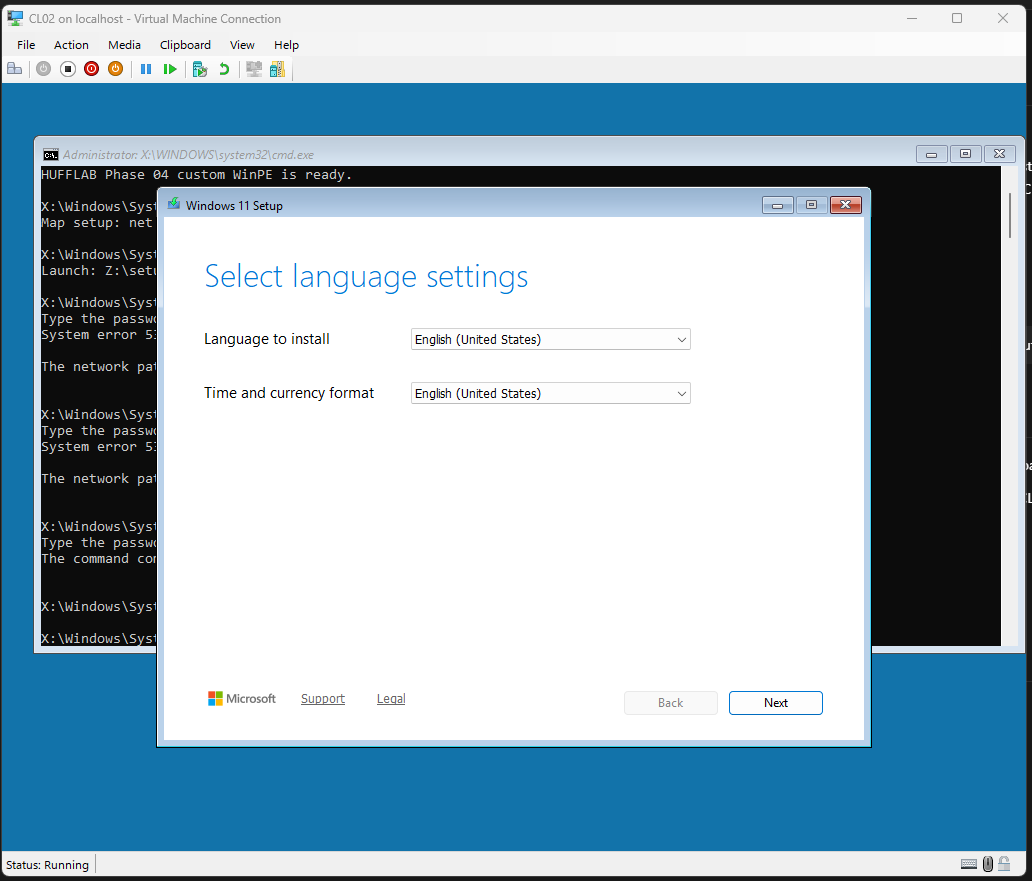Image resolution: width=1032 pixels, height=881 pixels.
Task: Send Ctrl+Alt+Del toolbar icon
Action: pos(14,69)
